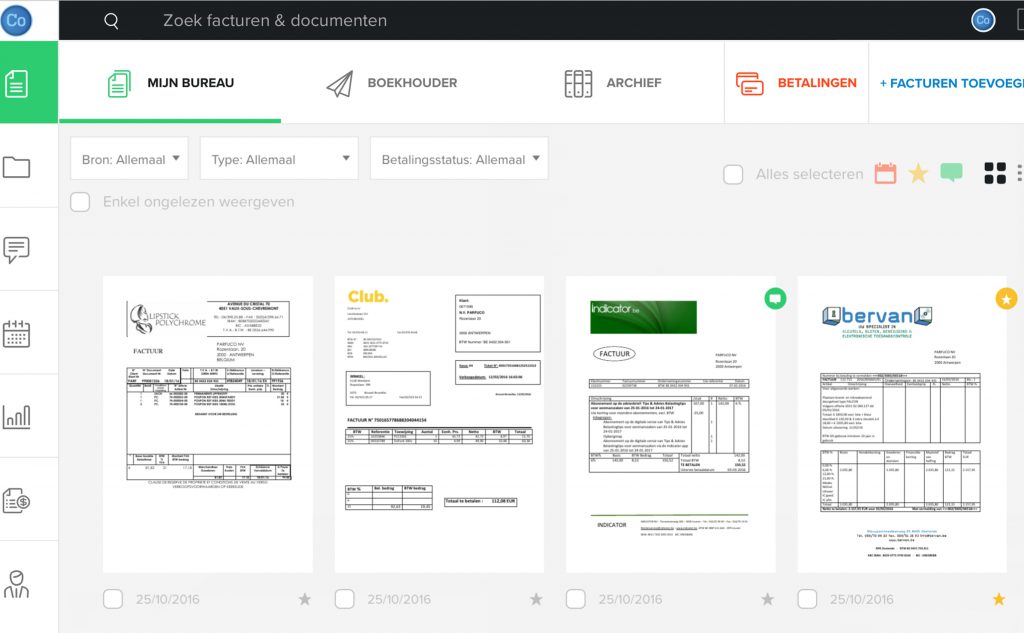Switch to the Boekhouder tab
This screenshot has width=1024, height=633.
click(x=392, y=83)
